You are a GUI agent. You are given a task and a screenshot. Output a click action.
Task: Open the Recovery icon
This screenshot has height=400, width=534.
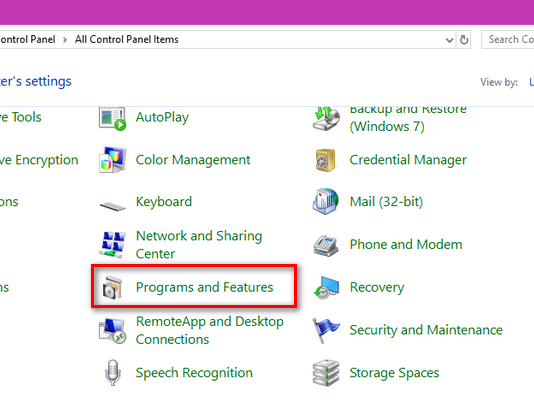pyautogui.click(x=326, y=288)
